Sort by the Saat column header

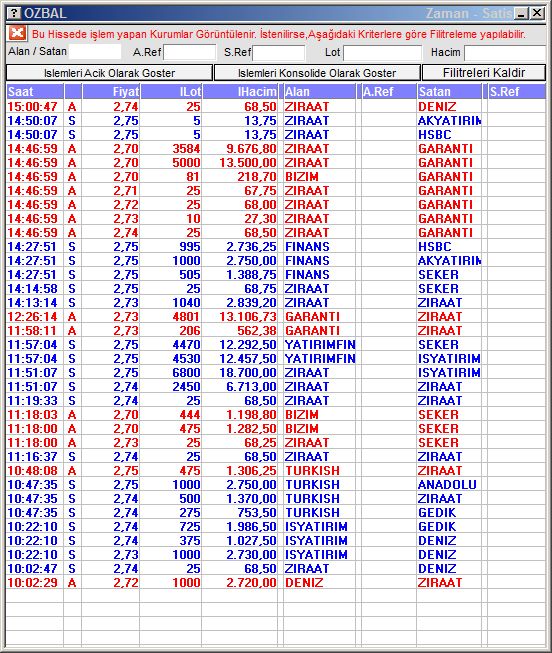pos(35,92)
